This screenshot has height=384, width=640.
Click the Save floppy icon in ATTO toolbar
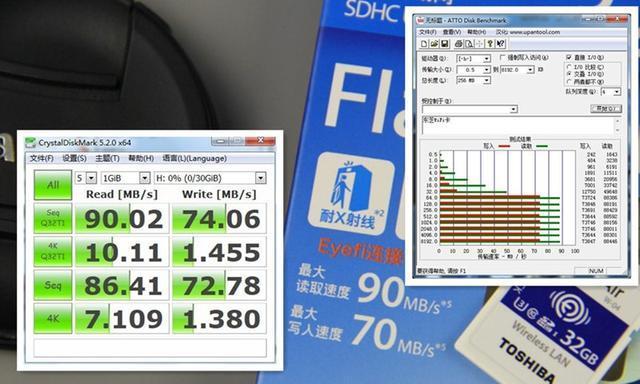(444, 43)
